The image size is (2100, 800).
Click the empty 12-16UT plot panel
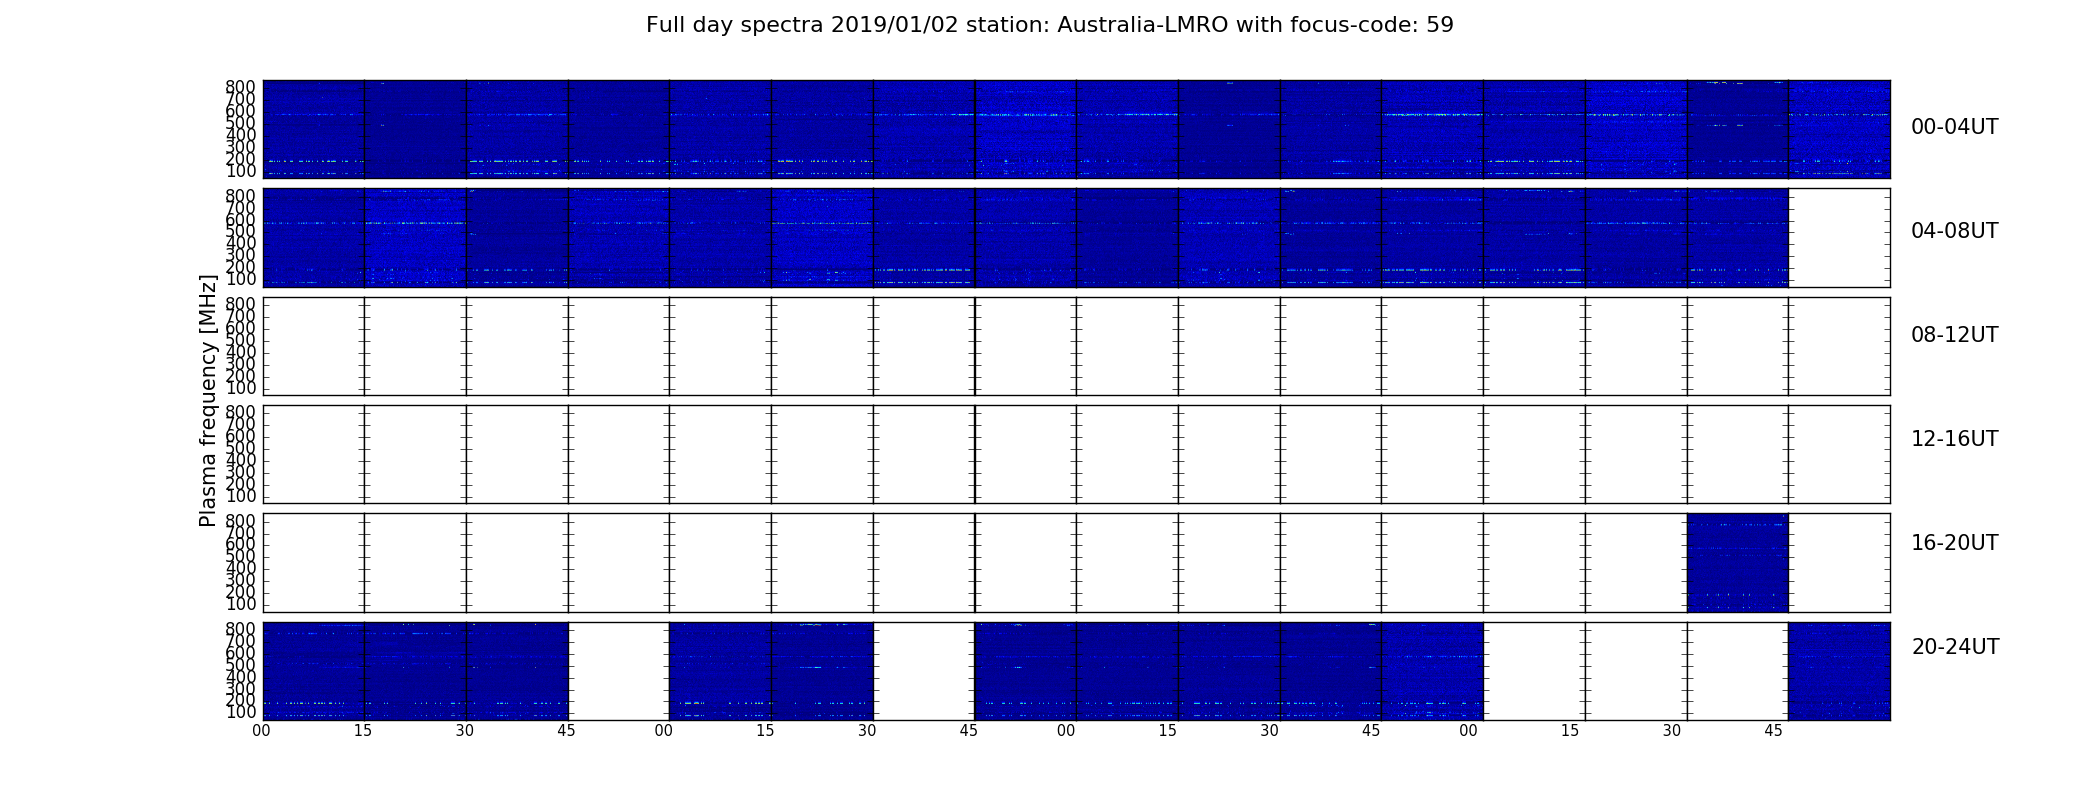click(x=1076, y=454)
